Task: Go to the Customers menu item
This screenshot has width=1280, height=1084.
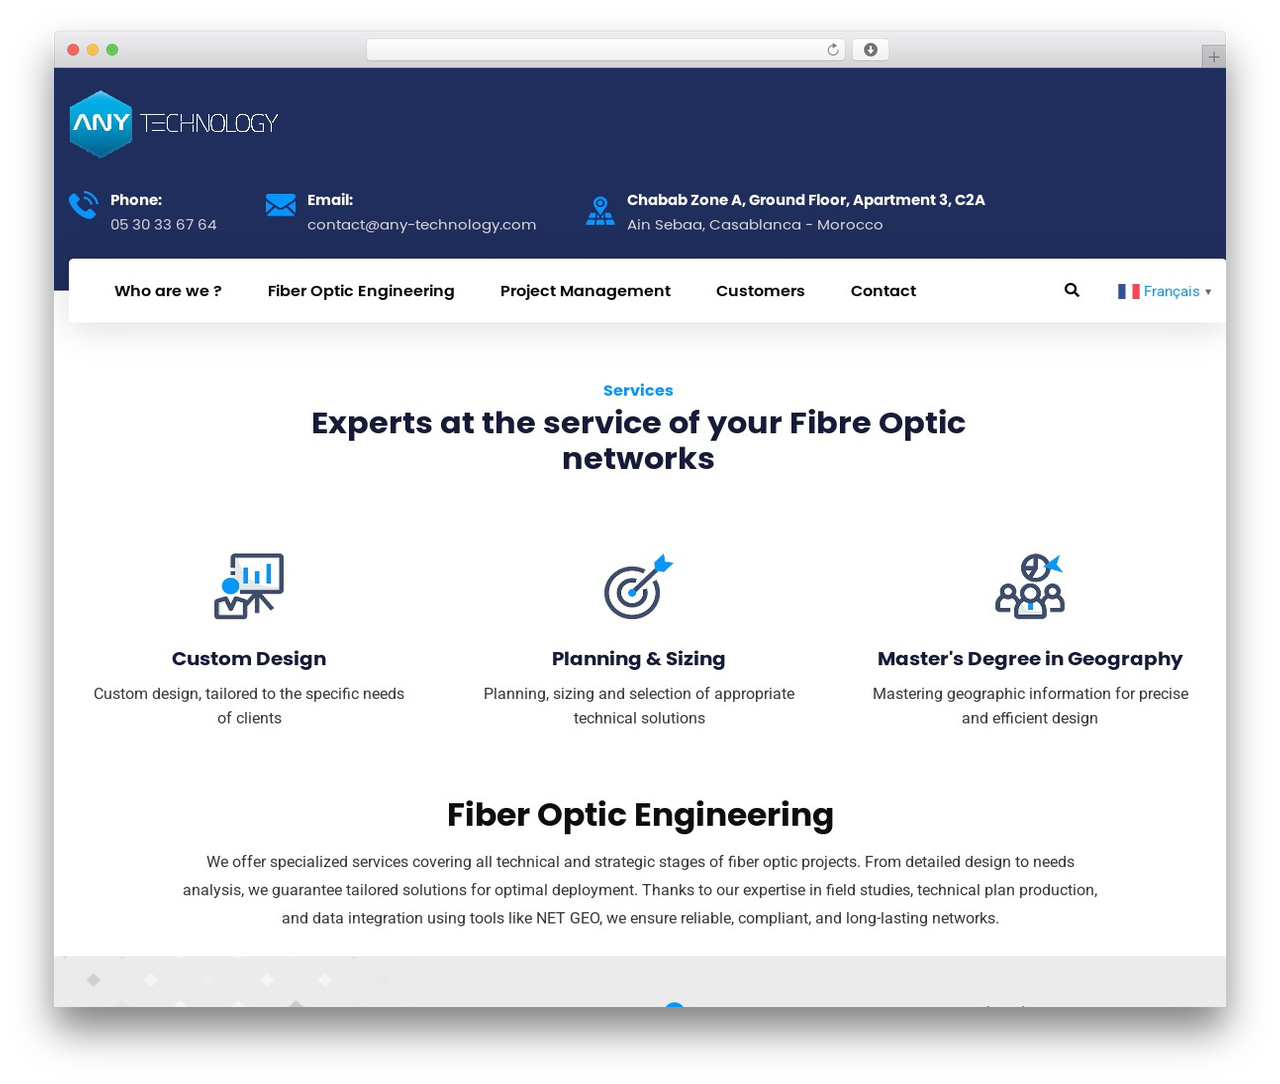Action: click(760, 291)
